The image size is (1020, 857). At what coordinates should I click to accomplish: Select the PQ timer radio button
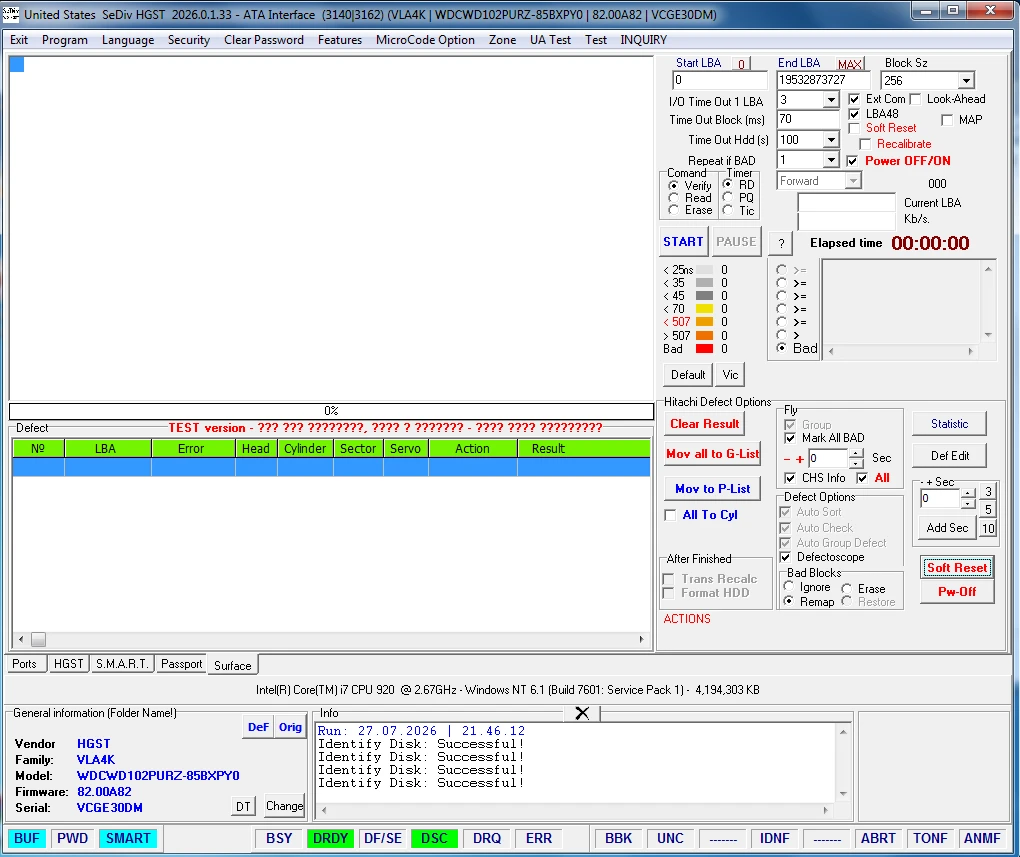[x=728, y=198]
